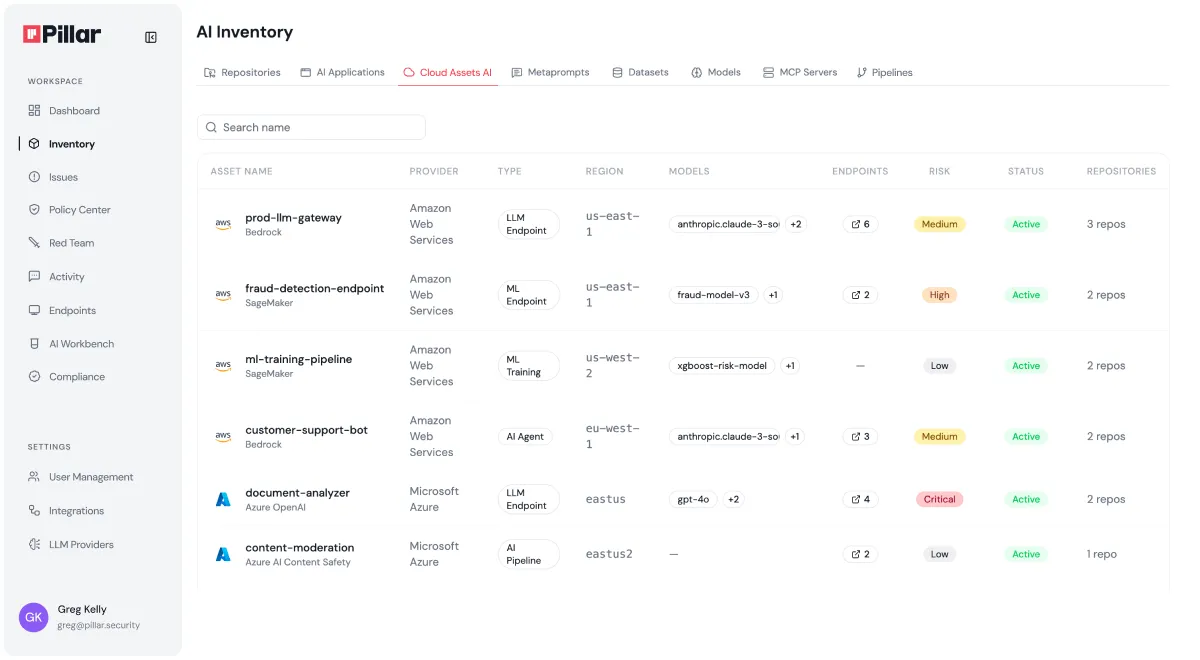Viewport: 1200px width, 660px height.
Task: Expand the +1 model badge for fraud-detection-endpoint
Action: (x=772, y=295)
